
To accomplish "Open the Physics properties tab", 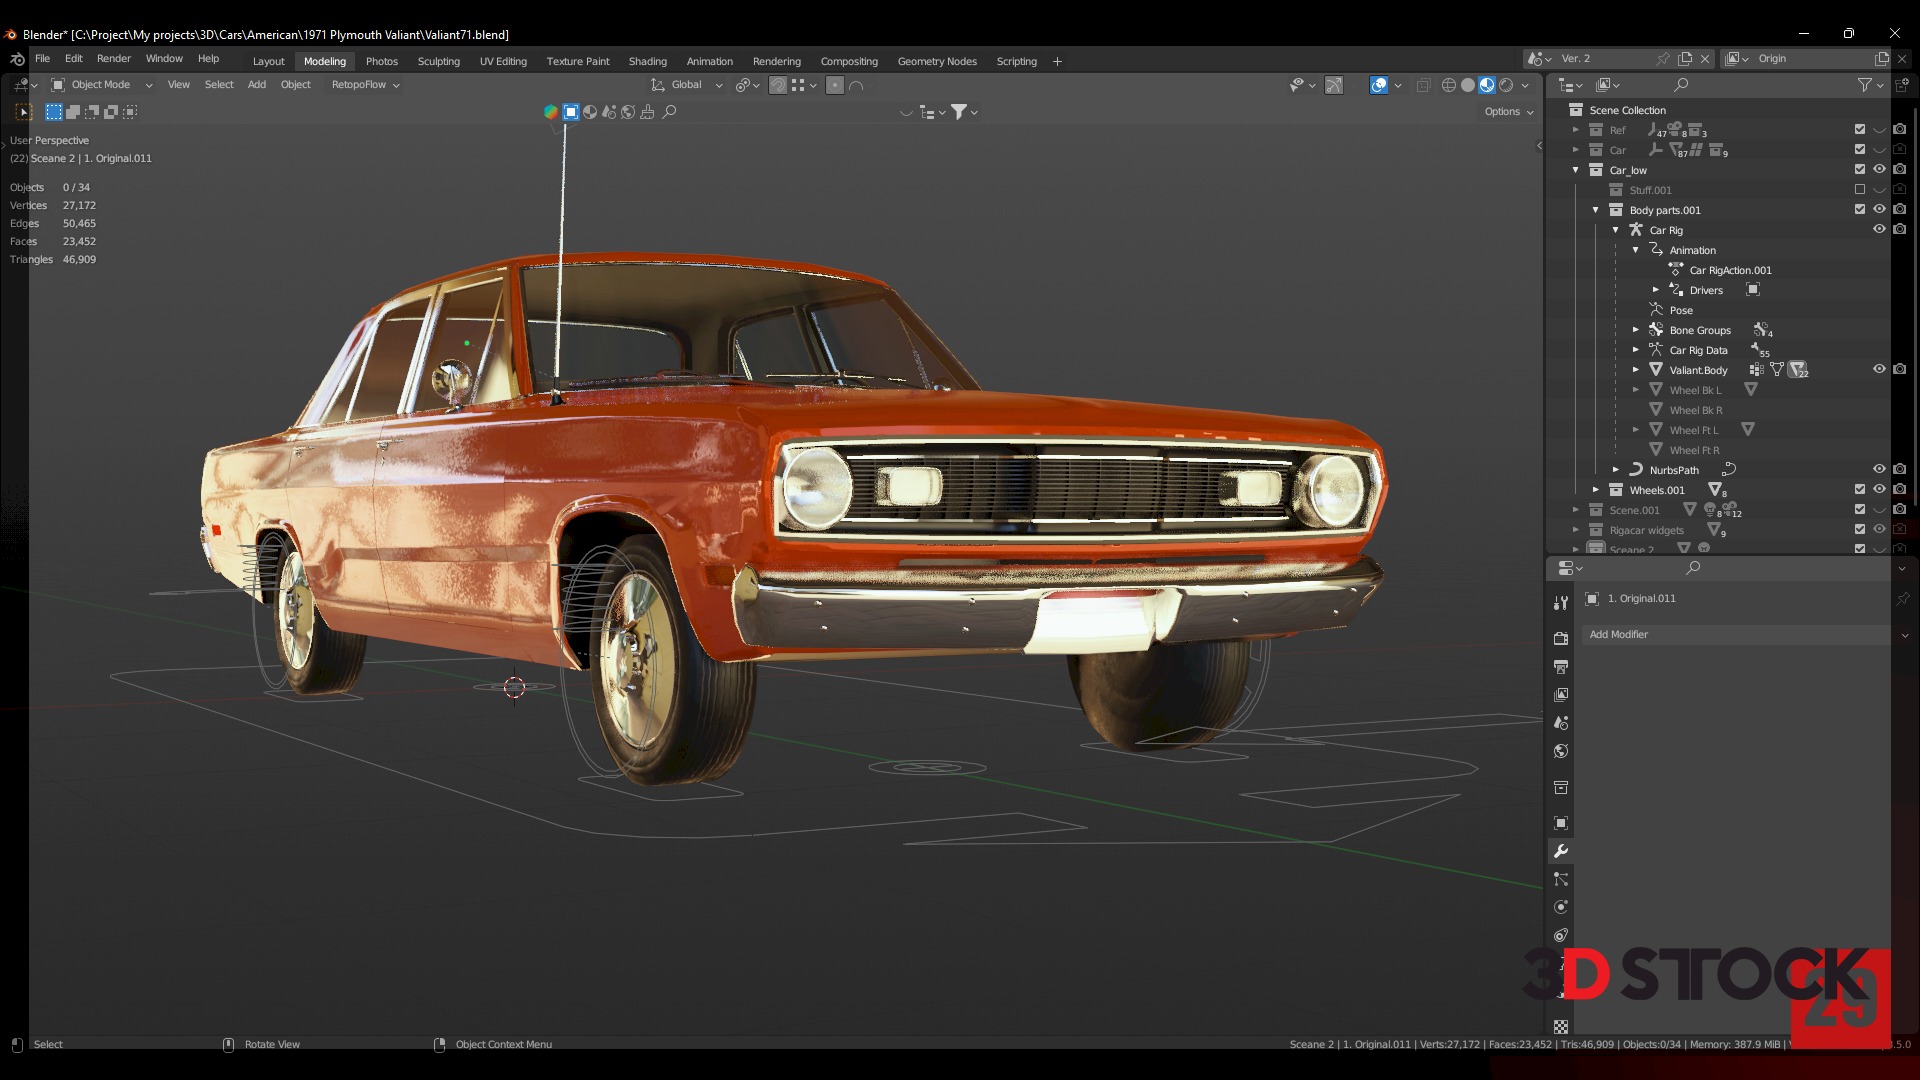I will [x=1560, y=907].
